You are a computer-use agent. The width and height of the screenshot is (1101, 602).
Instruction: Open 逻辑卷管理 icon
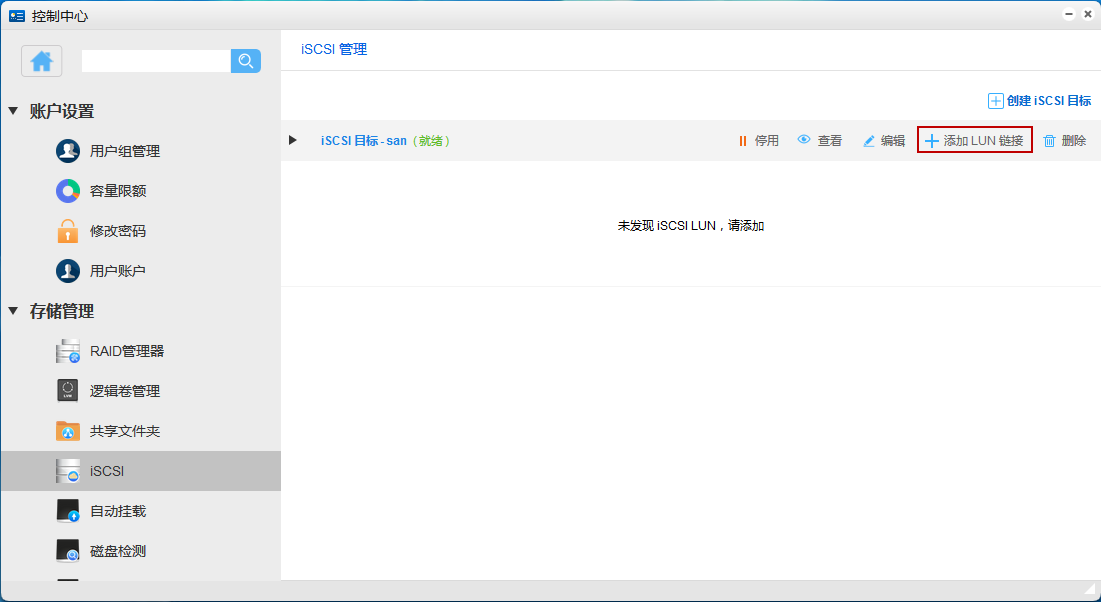click(x=68, y=391)
